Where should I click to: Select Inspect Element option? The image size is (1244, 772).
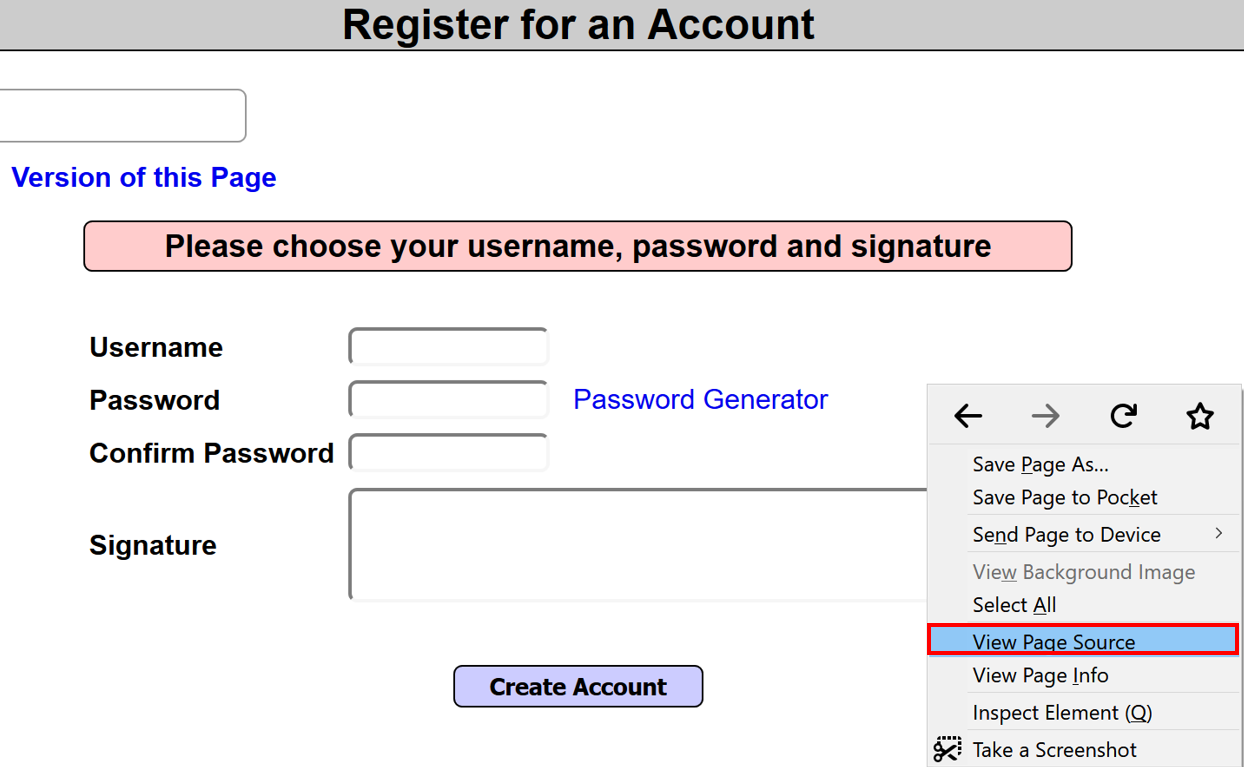coord(1062,713)
